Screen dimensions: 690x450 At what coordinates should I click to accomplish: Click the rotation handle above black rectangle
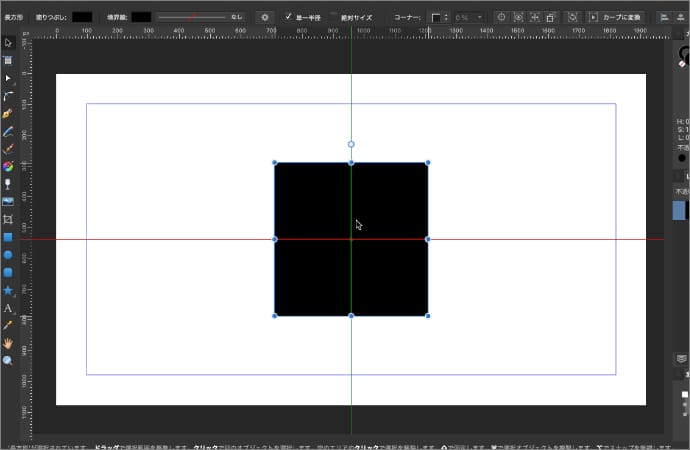point(351,144)
